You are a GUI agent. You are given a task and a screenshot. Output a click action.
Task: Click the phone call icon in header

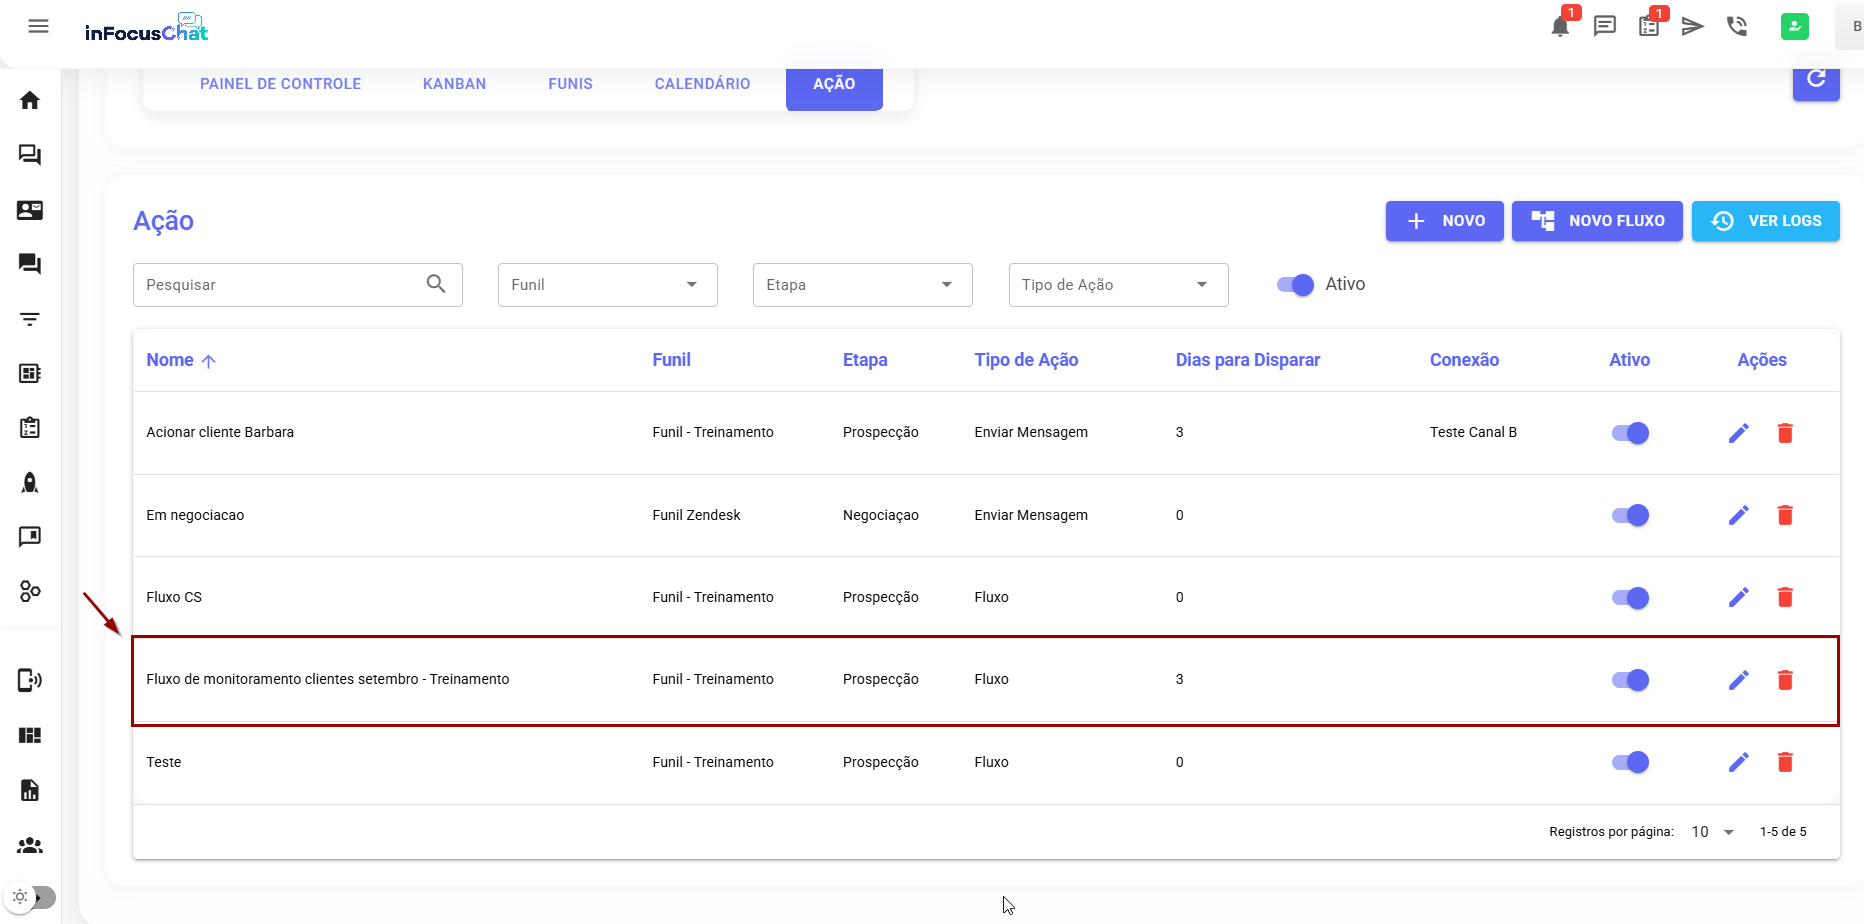(1737, 27)
